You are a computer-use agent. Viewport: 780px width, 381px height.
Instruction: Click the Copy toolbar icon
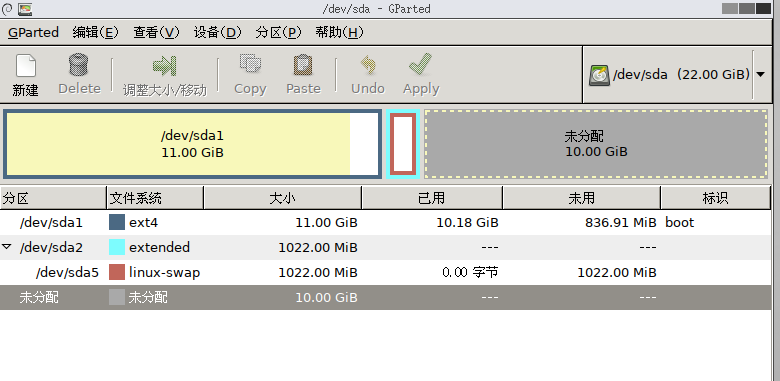(x=250, y=65)
